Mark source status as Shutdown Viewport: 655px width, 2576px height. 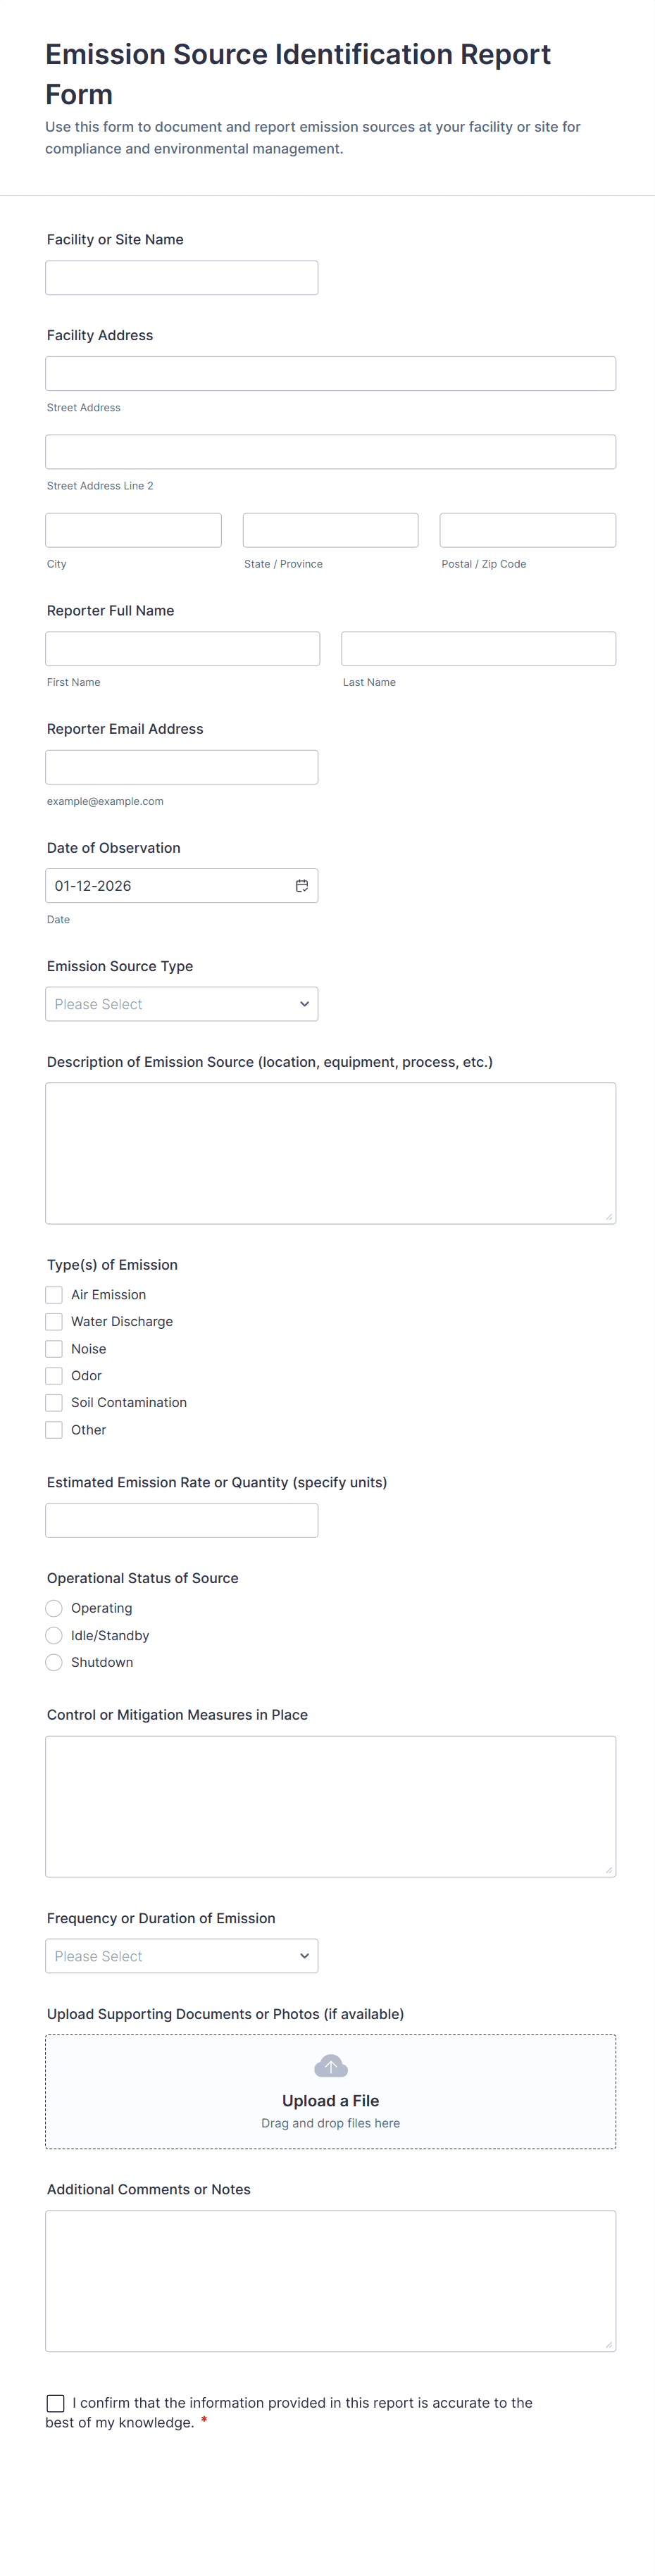coord(54,1663)
